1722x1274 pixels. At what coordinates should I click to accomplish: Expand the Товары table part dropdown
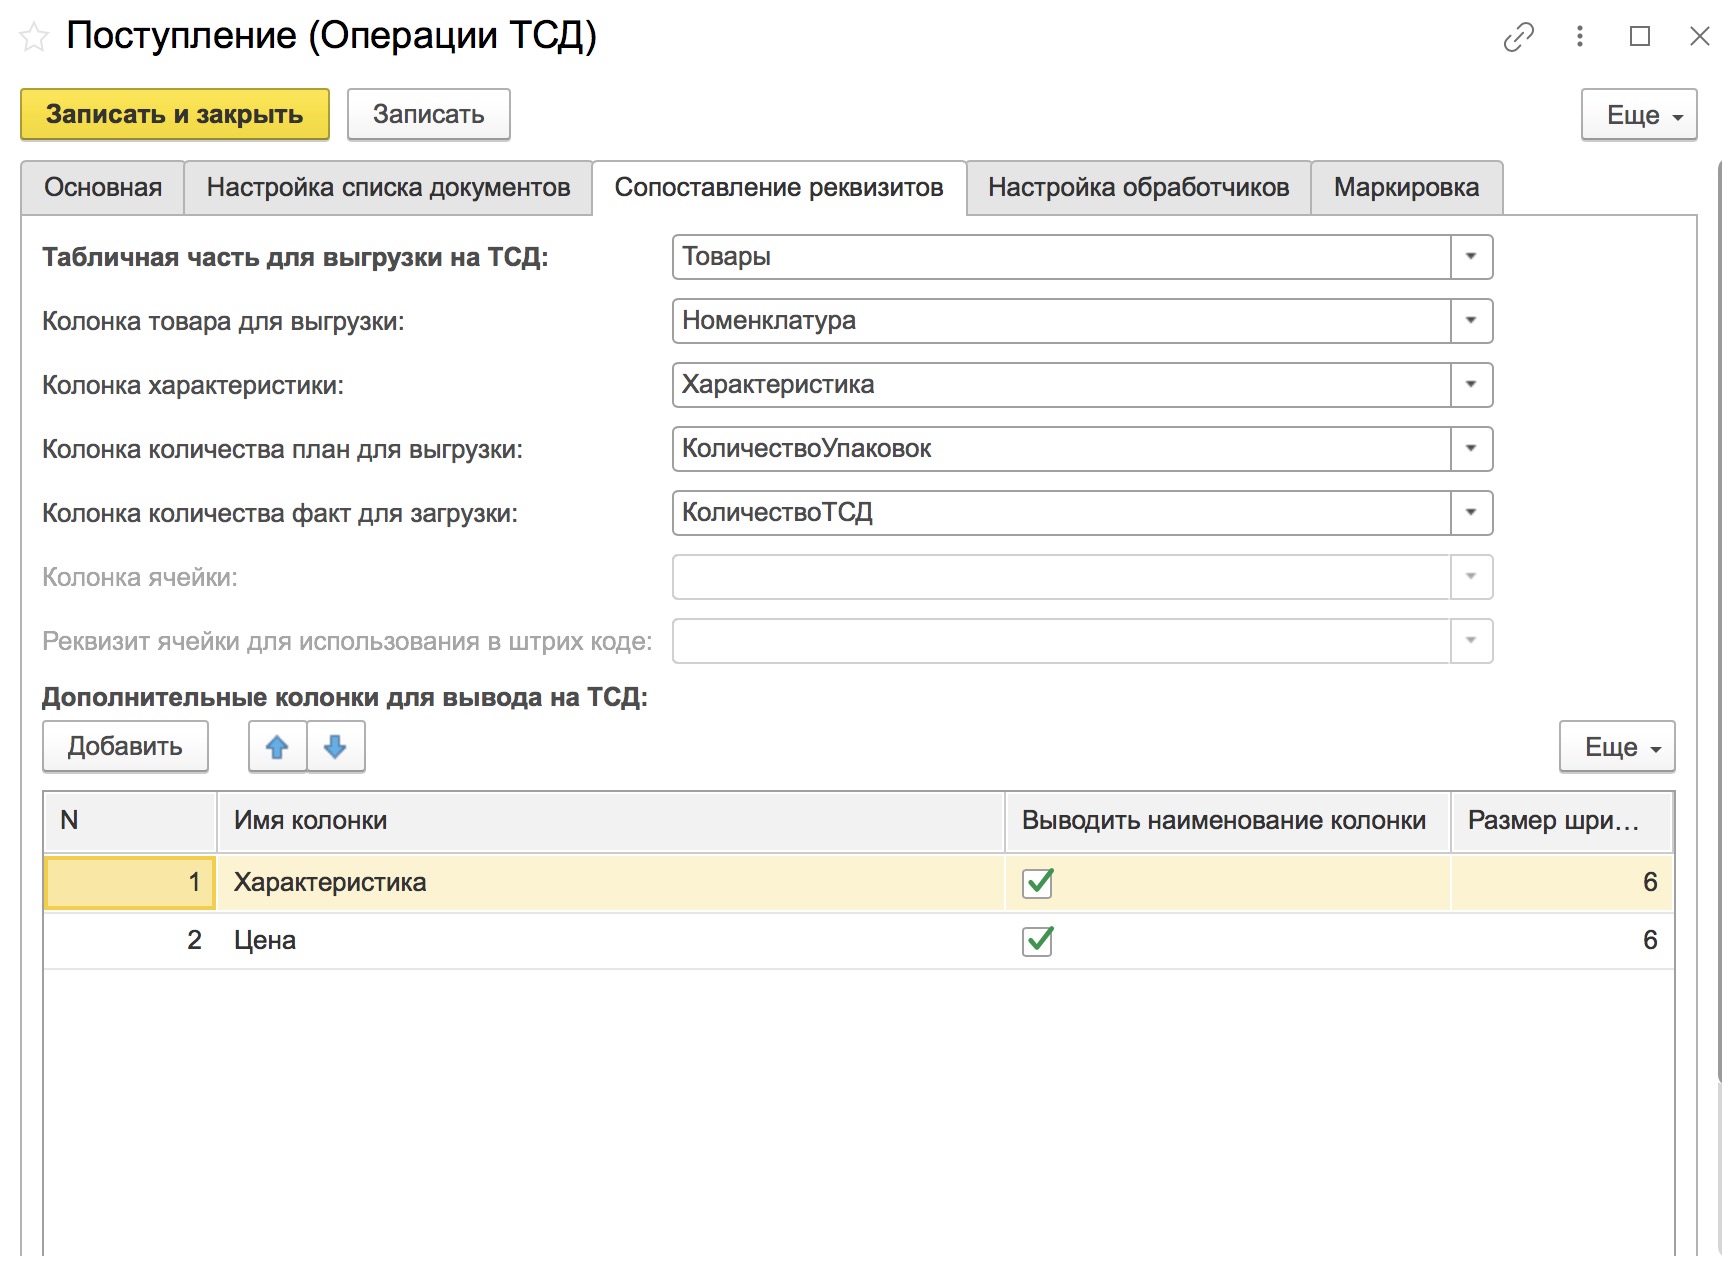[x=1471, y=257]
